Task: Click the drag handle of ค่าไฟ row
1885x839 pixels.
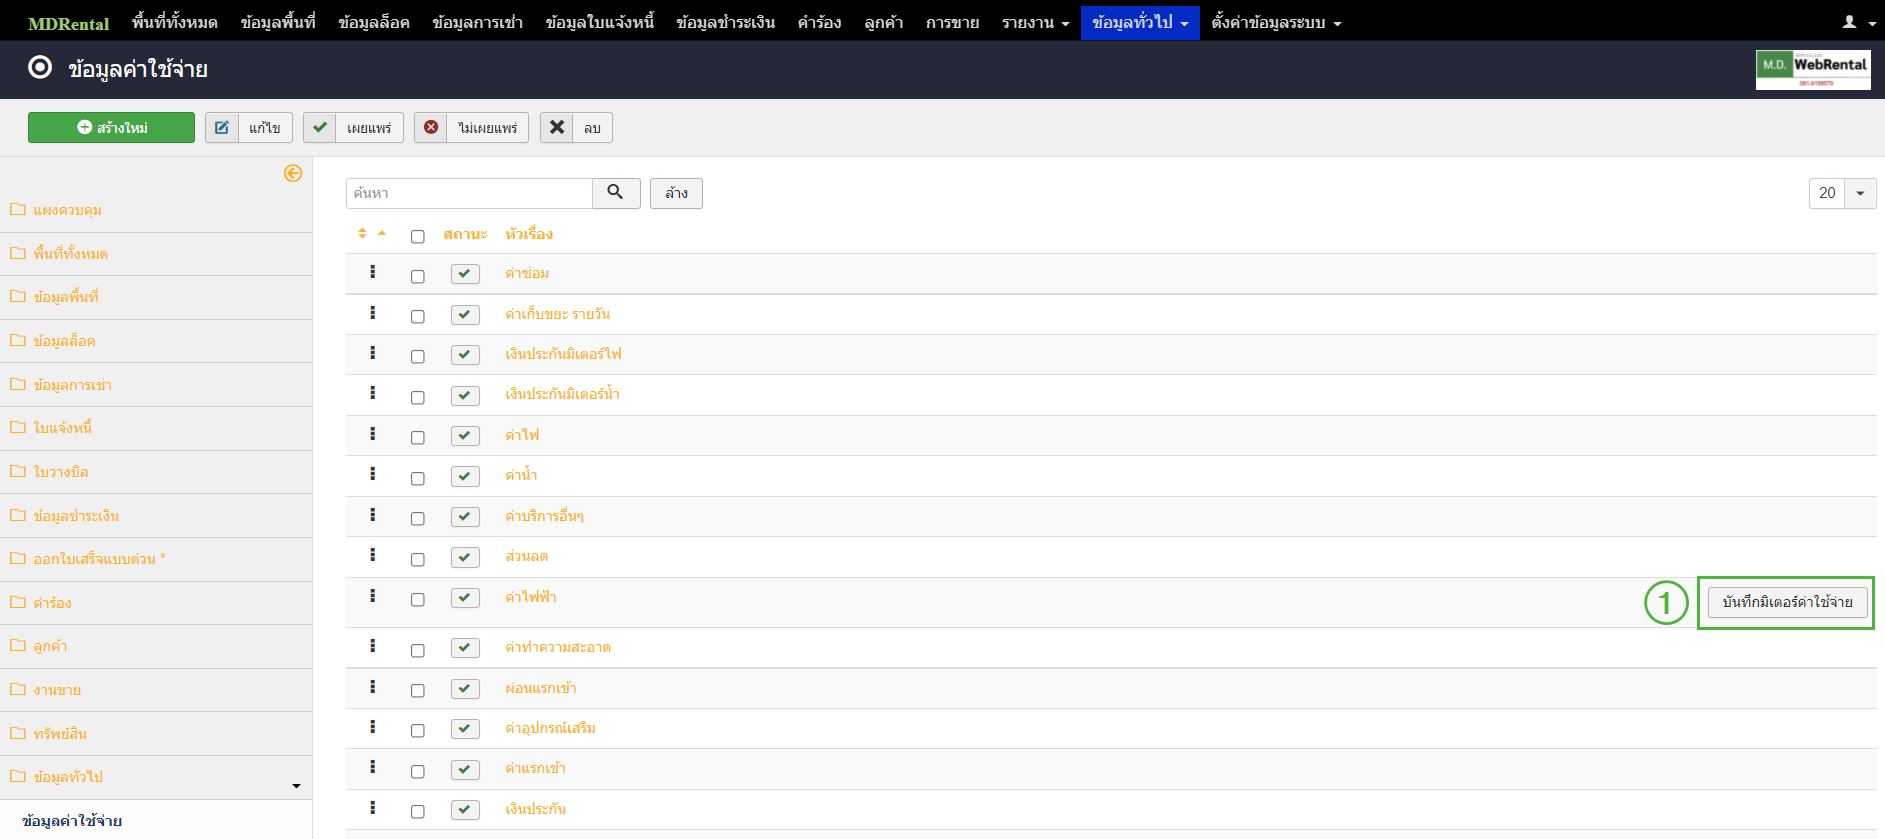Action: tap(373, 434)
